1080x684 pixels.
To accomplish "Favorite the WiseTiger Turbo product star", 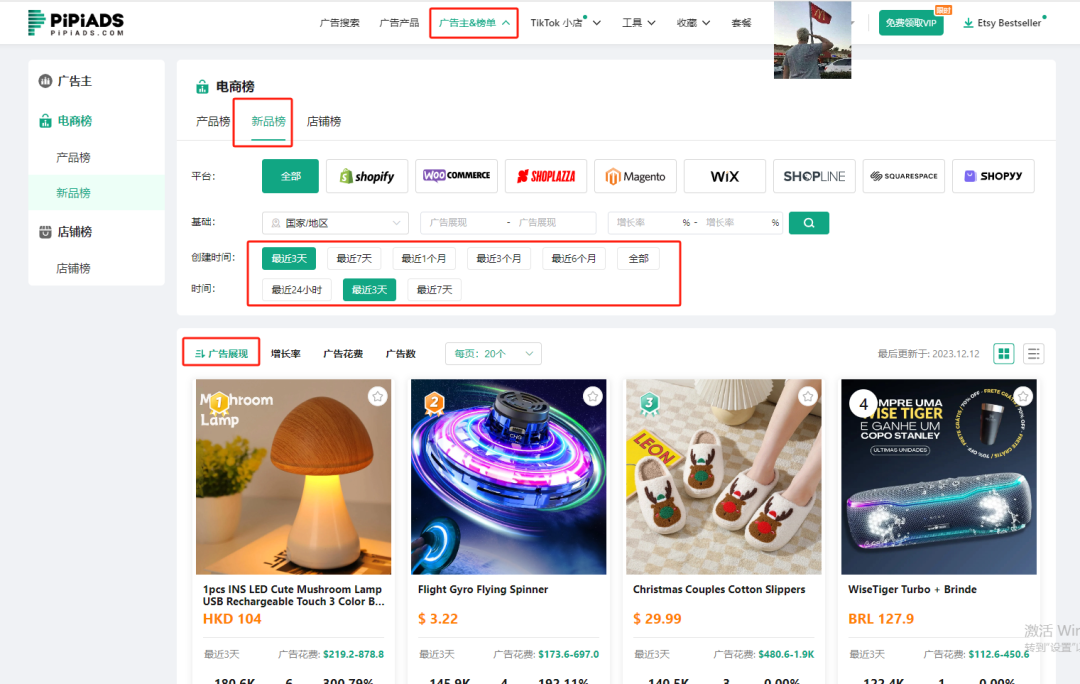I will [1023, 396].
